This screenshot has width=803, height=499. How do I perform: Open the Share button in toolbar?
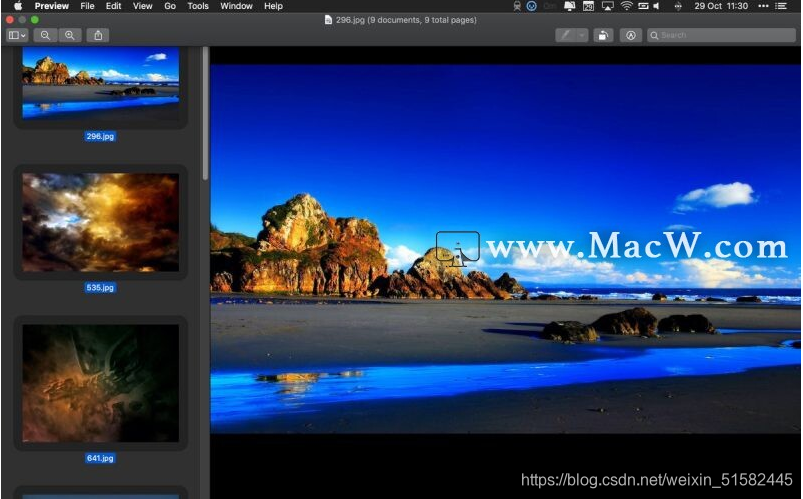(98, 35)
